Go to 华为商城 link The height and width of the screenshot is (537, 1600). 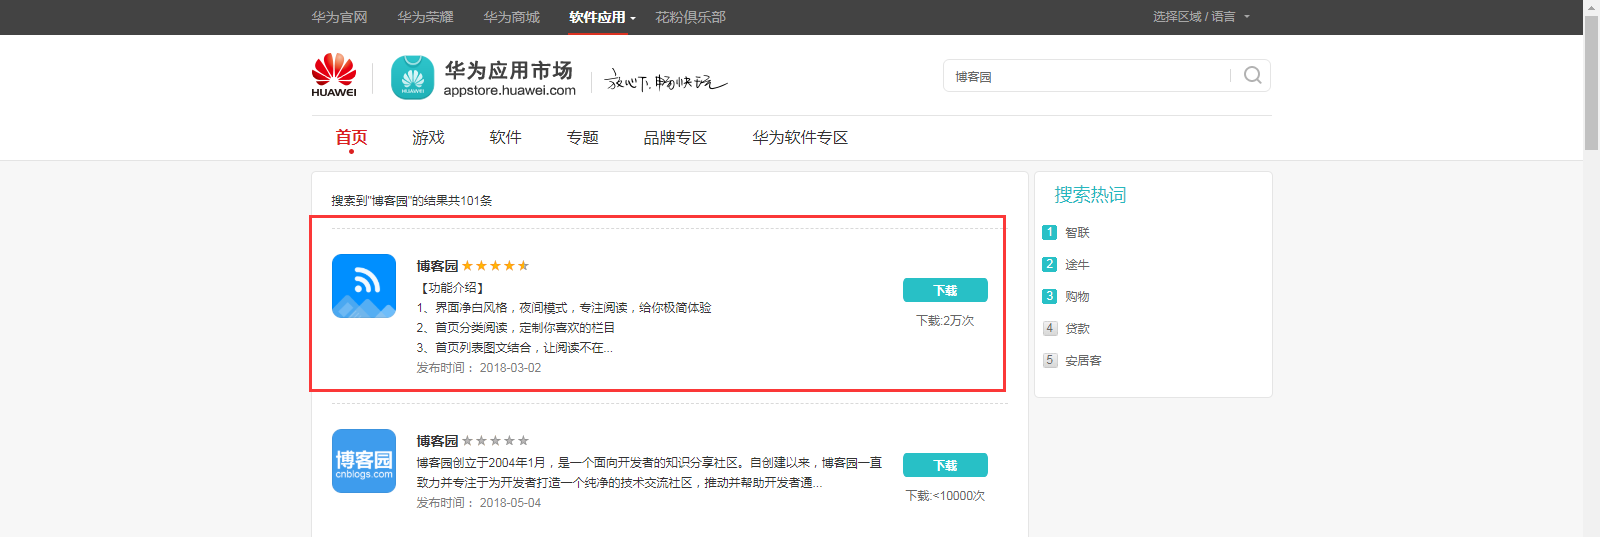click(511, 17)
